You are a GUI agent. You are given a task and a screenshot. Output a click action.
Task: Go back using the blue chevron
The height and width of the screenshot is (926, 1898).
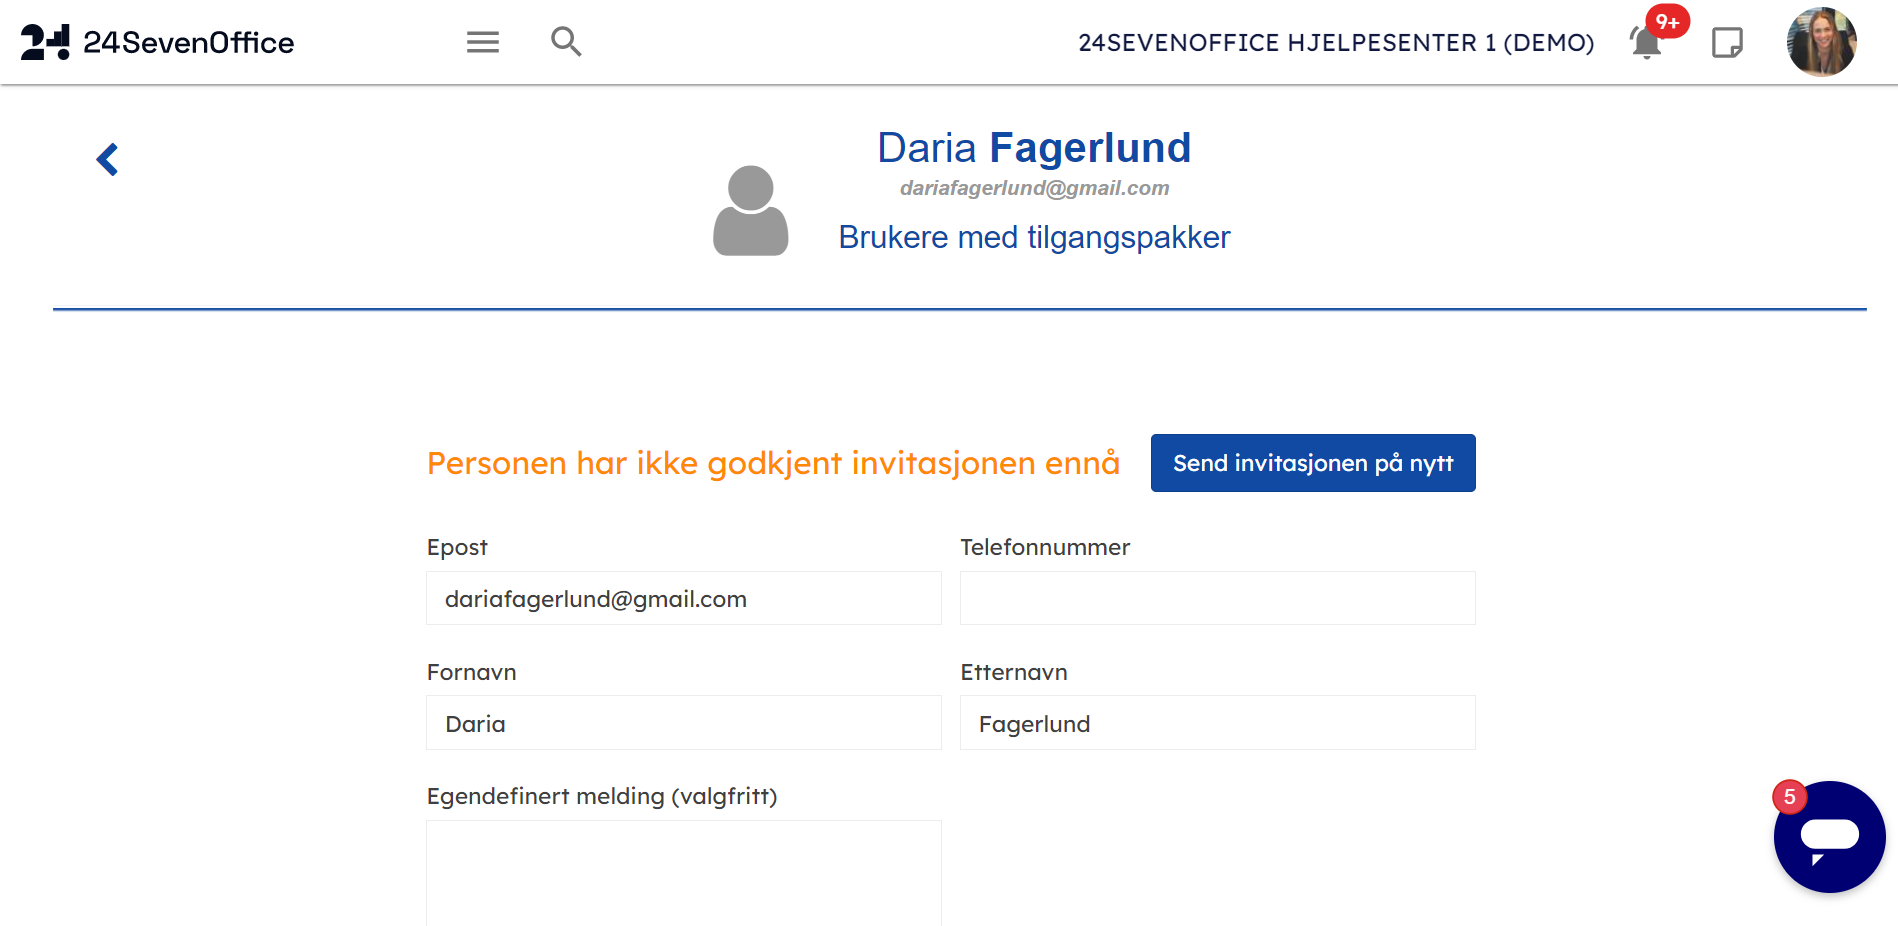point(108,159)
